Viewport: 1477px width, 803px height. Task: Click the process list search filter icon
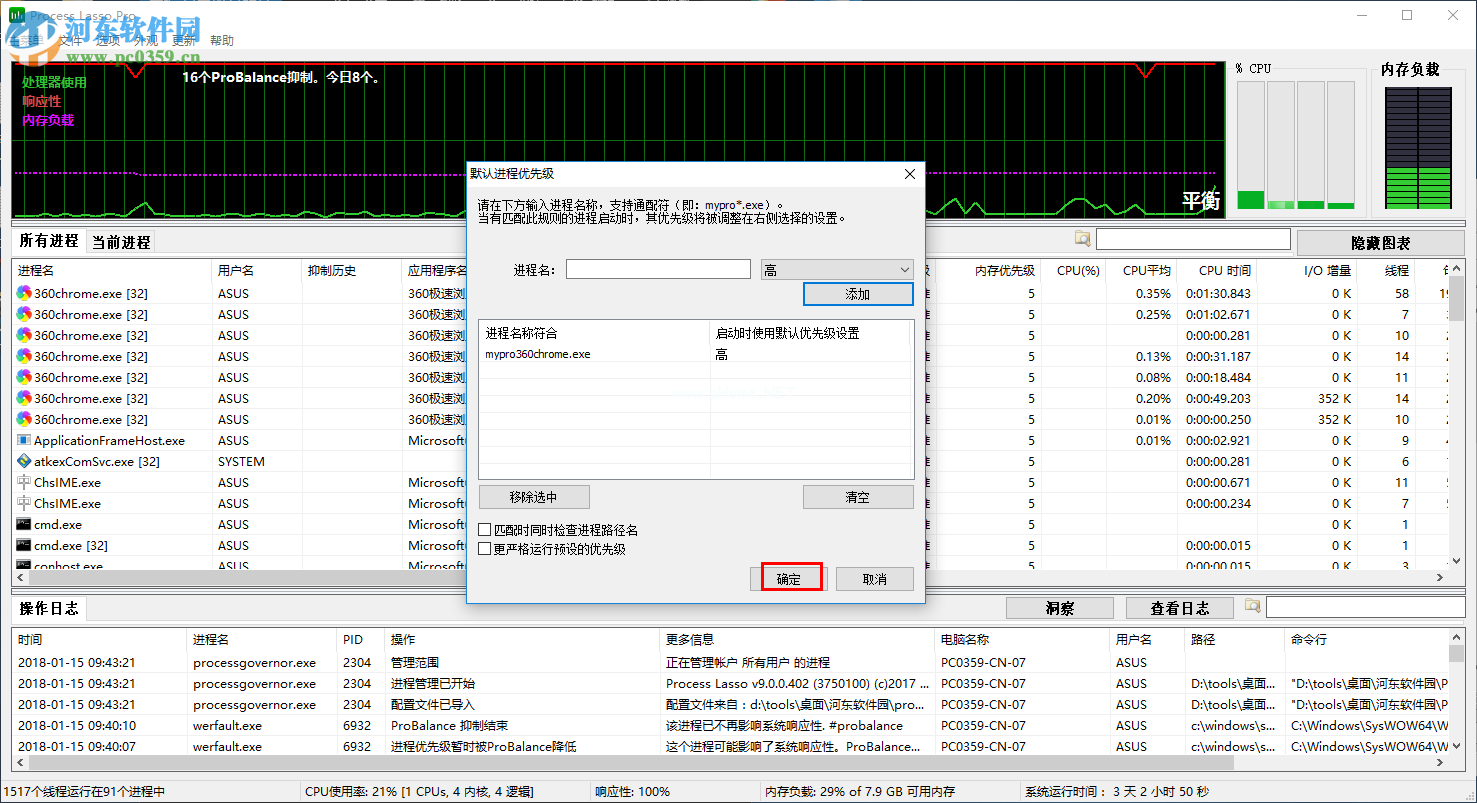coord(1082,239)
